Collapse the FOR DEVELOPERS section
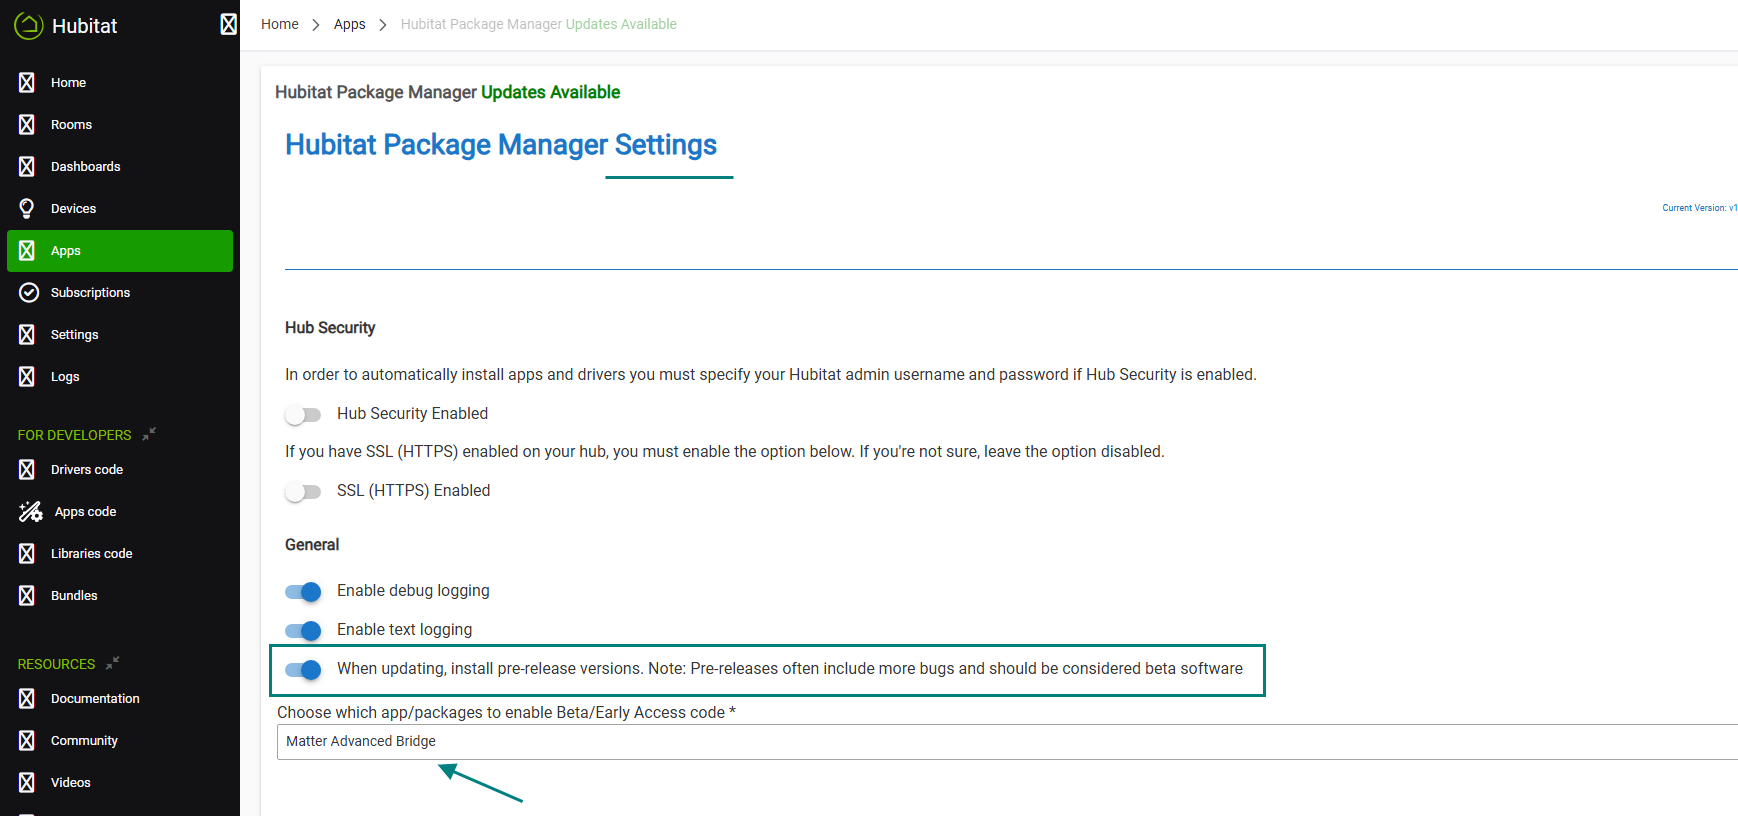The width and height of the screenshot is (1738, 816). (x=149, y=434)
